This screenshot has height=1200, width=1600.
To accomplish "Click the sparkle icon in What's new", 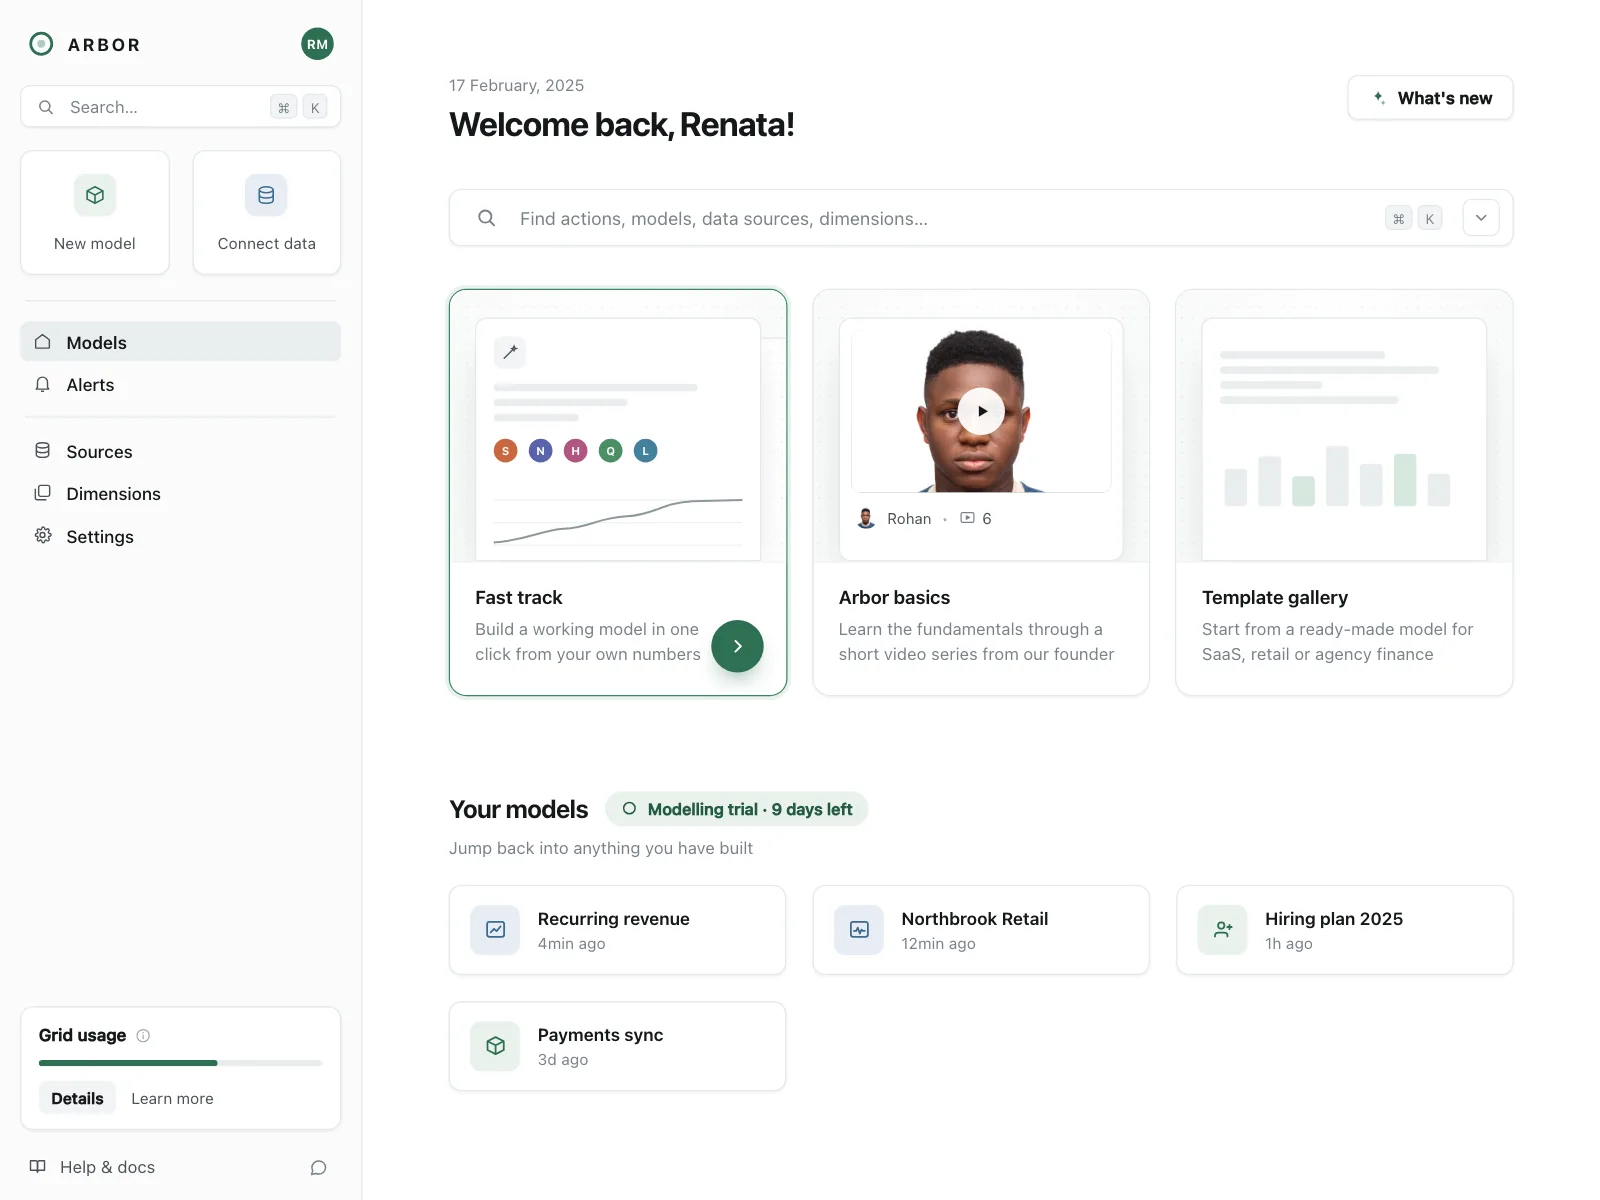I will [x=1379, y=98].
